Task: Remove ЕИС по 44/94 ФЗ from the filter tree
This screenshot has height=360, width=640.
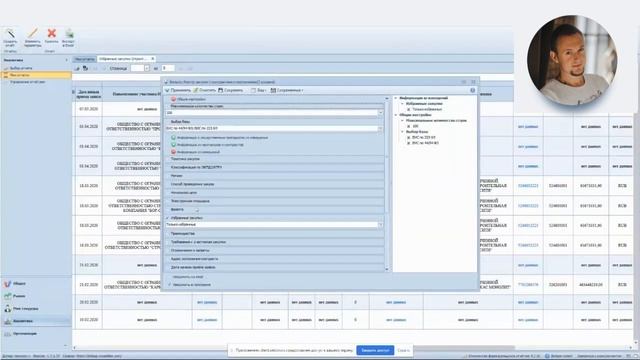Action: click(x=409, y=143)
